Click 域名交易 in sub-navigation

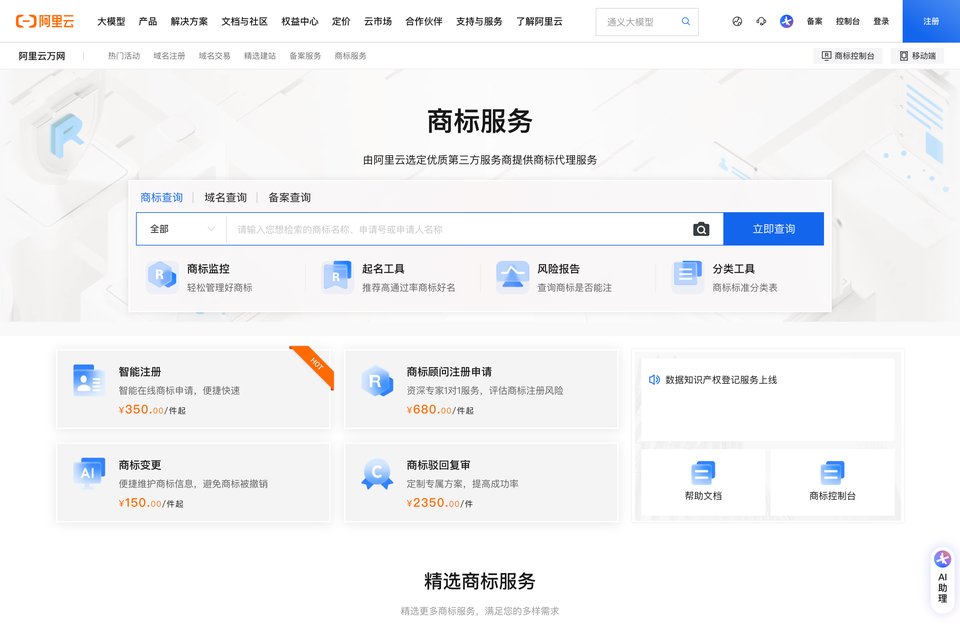pyautogui.click(x=214, y=56)
